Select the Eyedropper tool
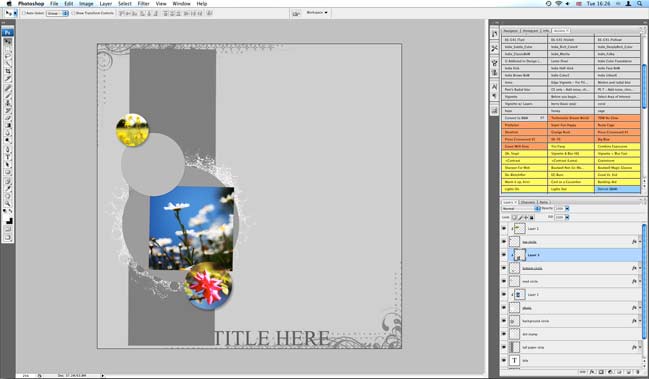 [8, 188]
